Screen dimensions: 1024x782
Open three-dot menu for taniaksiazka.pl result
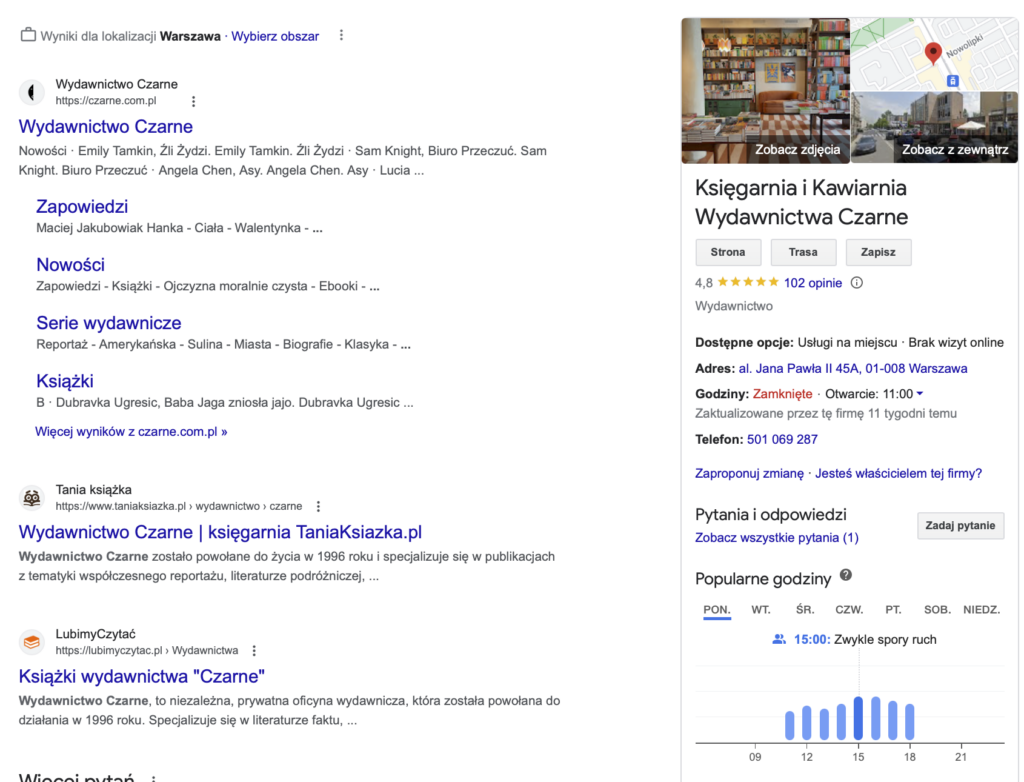coord(319,507)
